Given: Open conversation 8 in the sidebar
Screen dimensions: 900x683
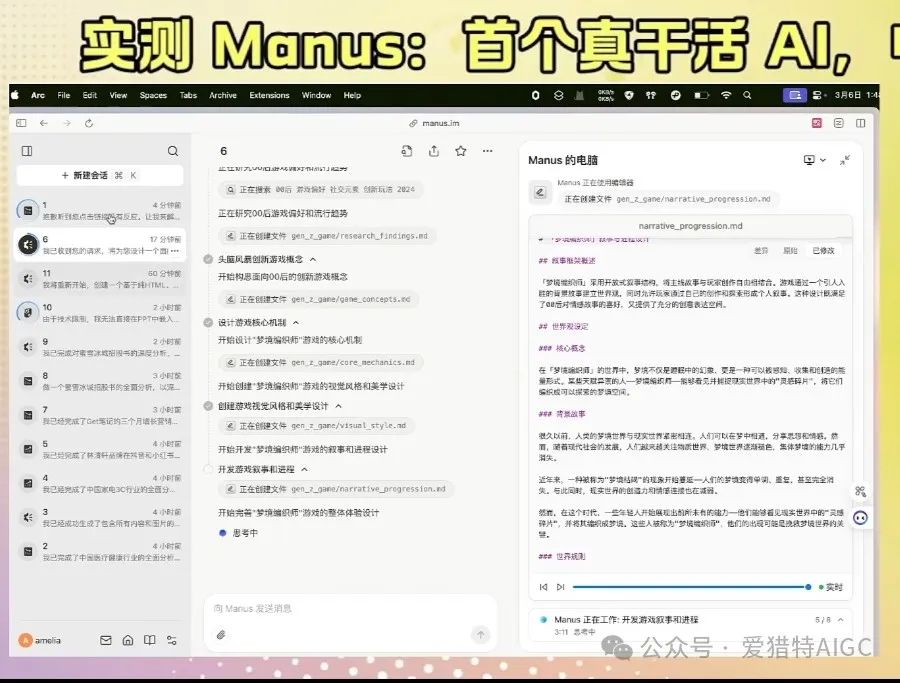Looking at the screenshot, I should pos(100,381).
